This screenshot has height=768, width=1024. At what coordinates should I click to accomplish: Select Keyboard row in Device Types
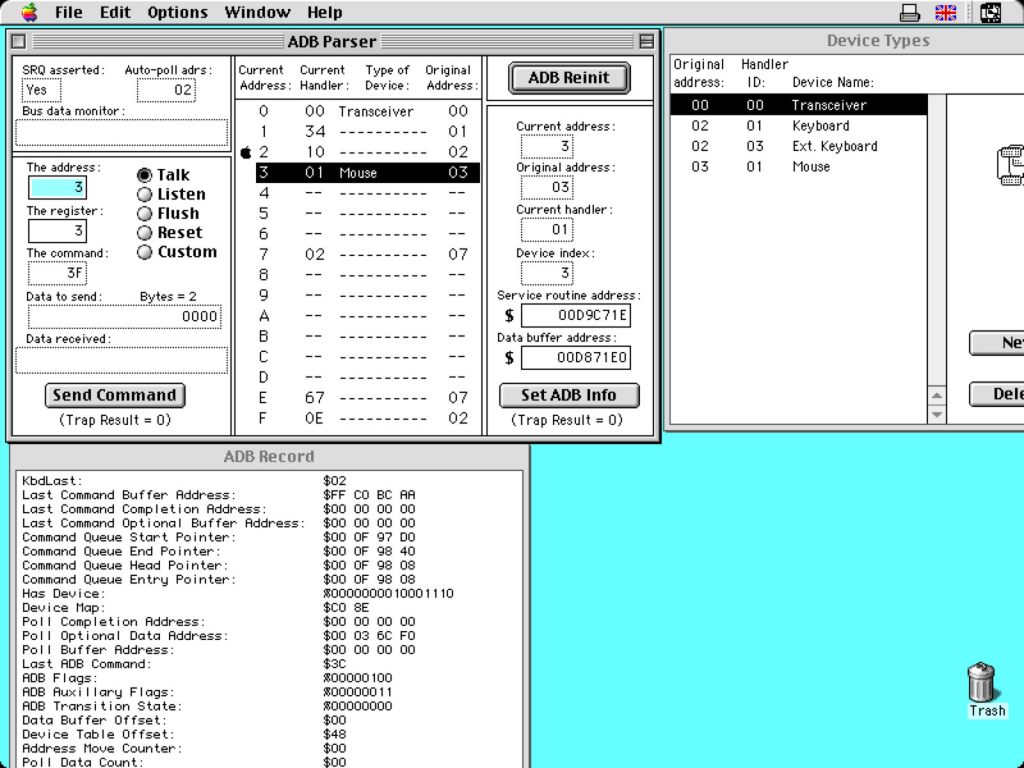799,125
